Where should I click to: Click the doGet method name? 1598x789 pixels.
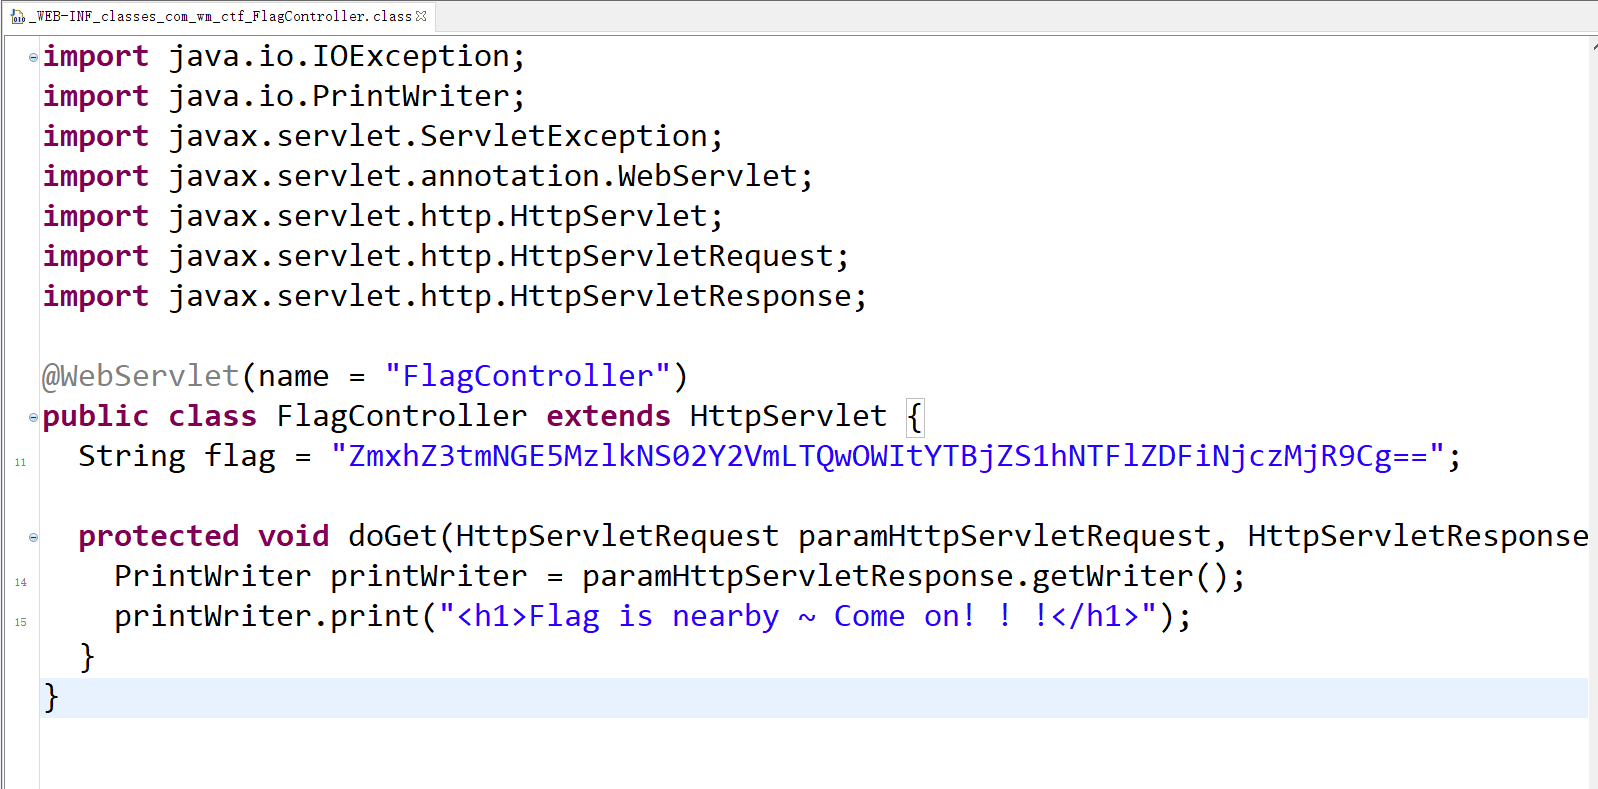click(x=392, y=537)
